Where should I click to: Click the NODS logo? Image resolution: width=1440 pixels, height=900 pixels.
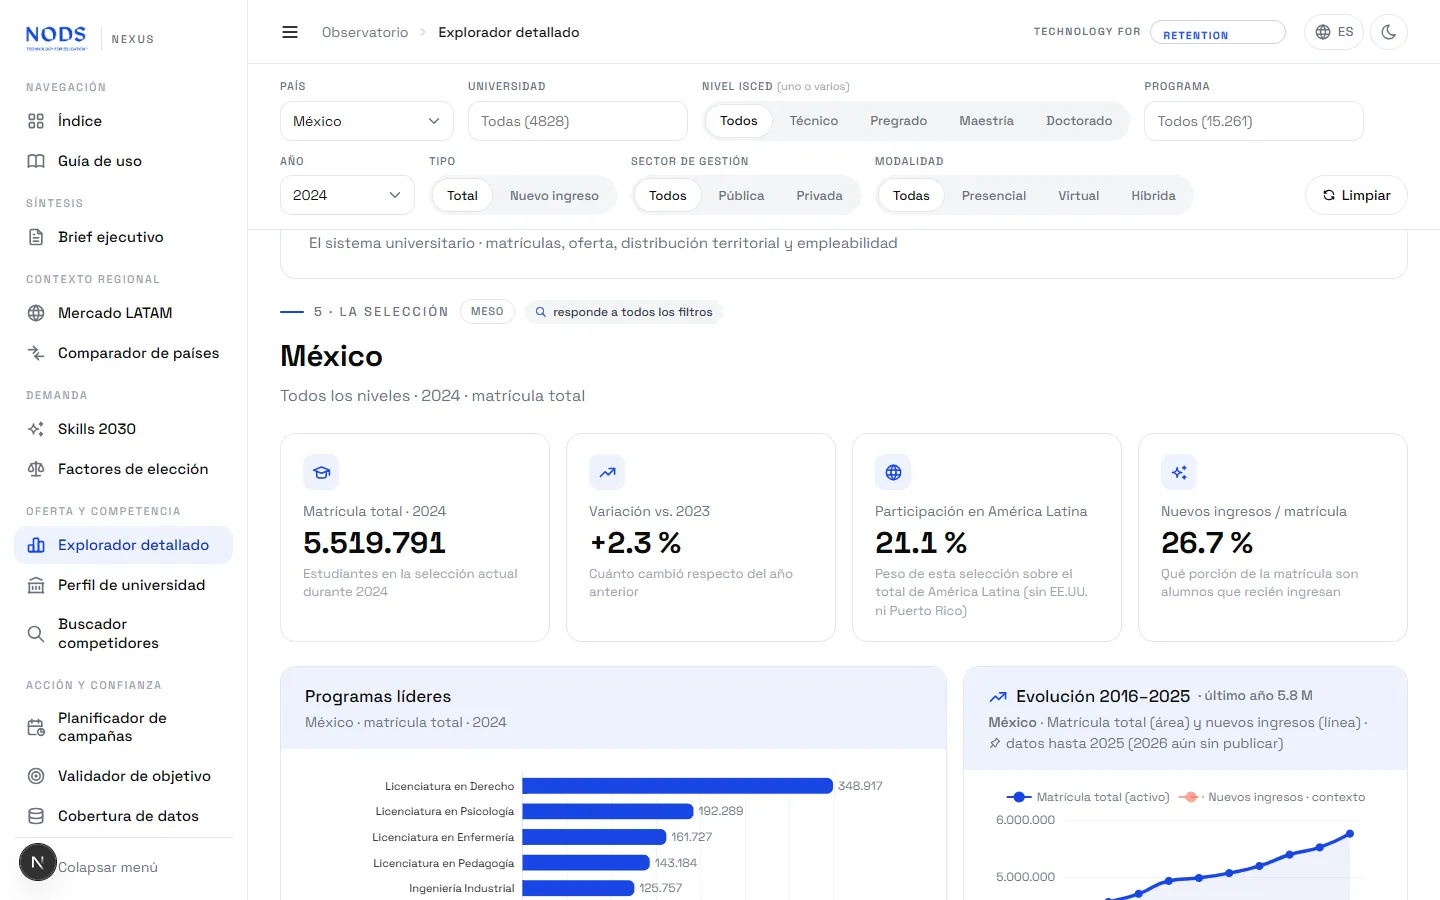coord(56,37)
